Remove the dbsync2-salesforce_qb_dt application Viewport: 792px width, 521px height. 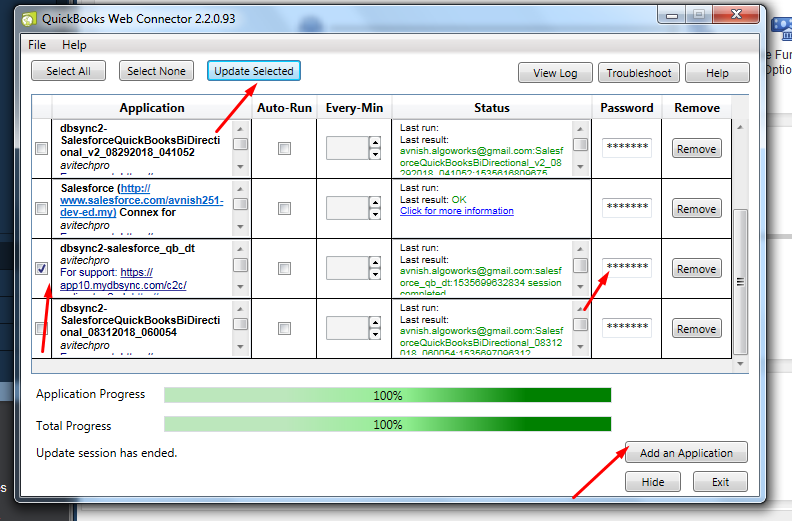(x=697, y=269)
